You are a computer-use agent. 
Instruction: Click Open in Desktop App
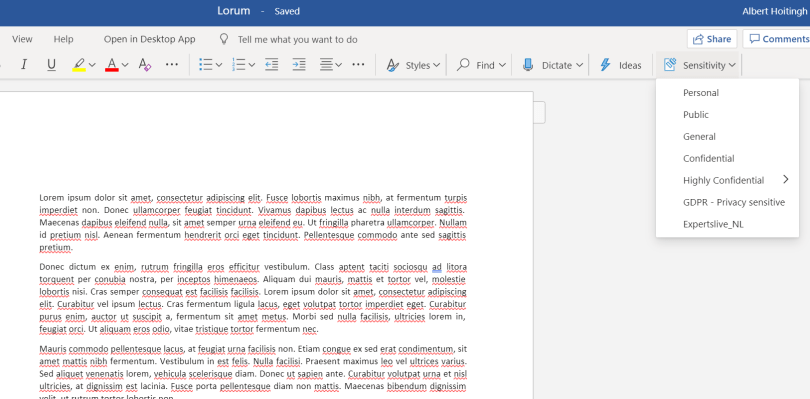[x=149, y=39]
